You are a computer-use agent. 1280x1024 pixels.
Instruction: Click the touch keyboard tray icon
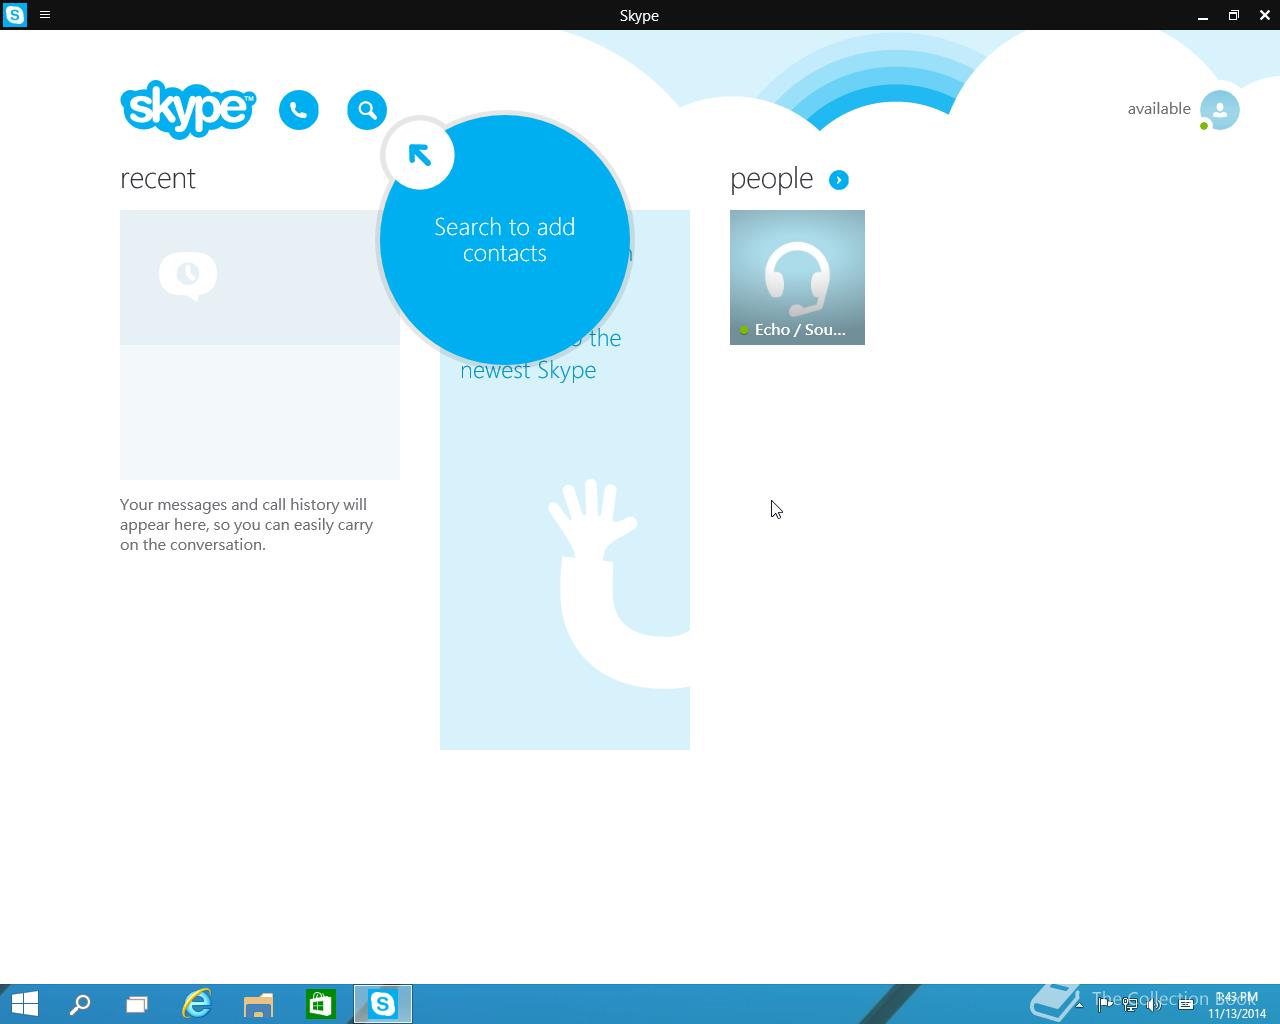[x=1186, y=1004]
